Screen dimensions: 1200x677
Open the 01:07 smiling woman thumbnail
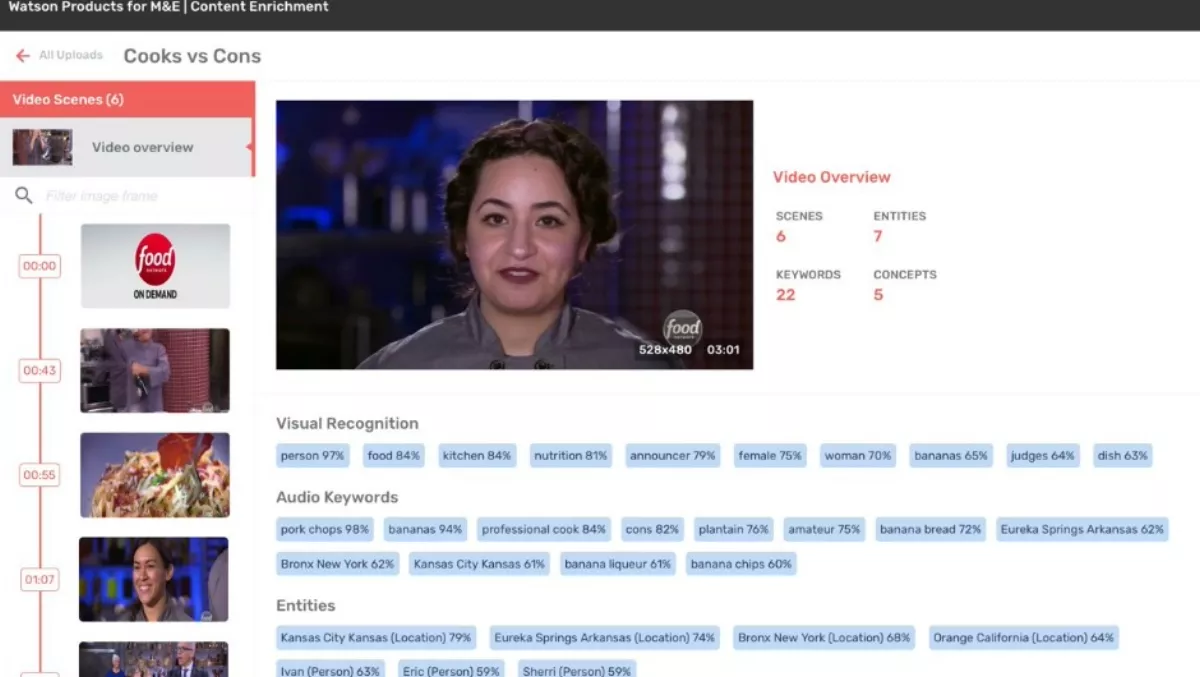154,579
